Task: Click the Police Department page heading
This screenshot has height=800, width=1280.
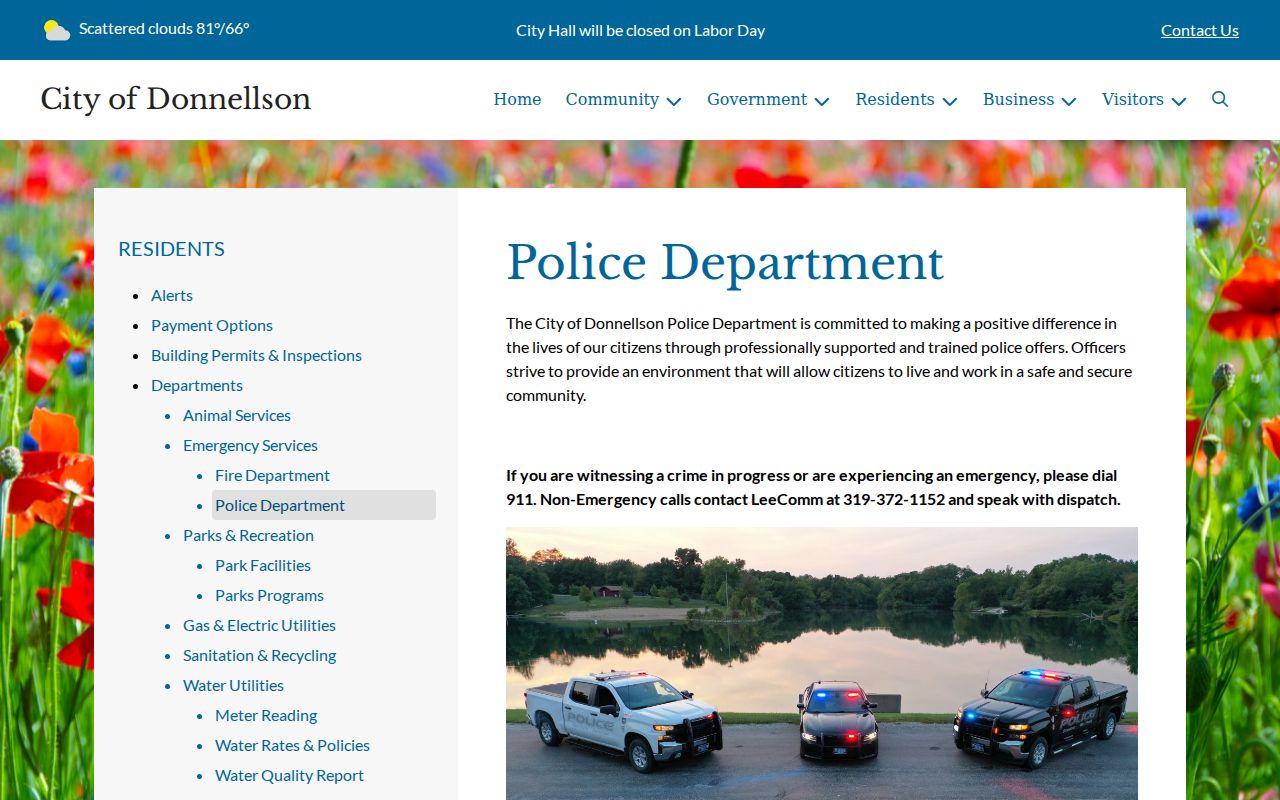Action: pyautogui.click(x=725, y=263)
